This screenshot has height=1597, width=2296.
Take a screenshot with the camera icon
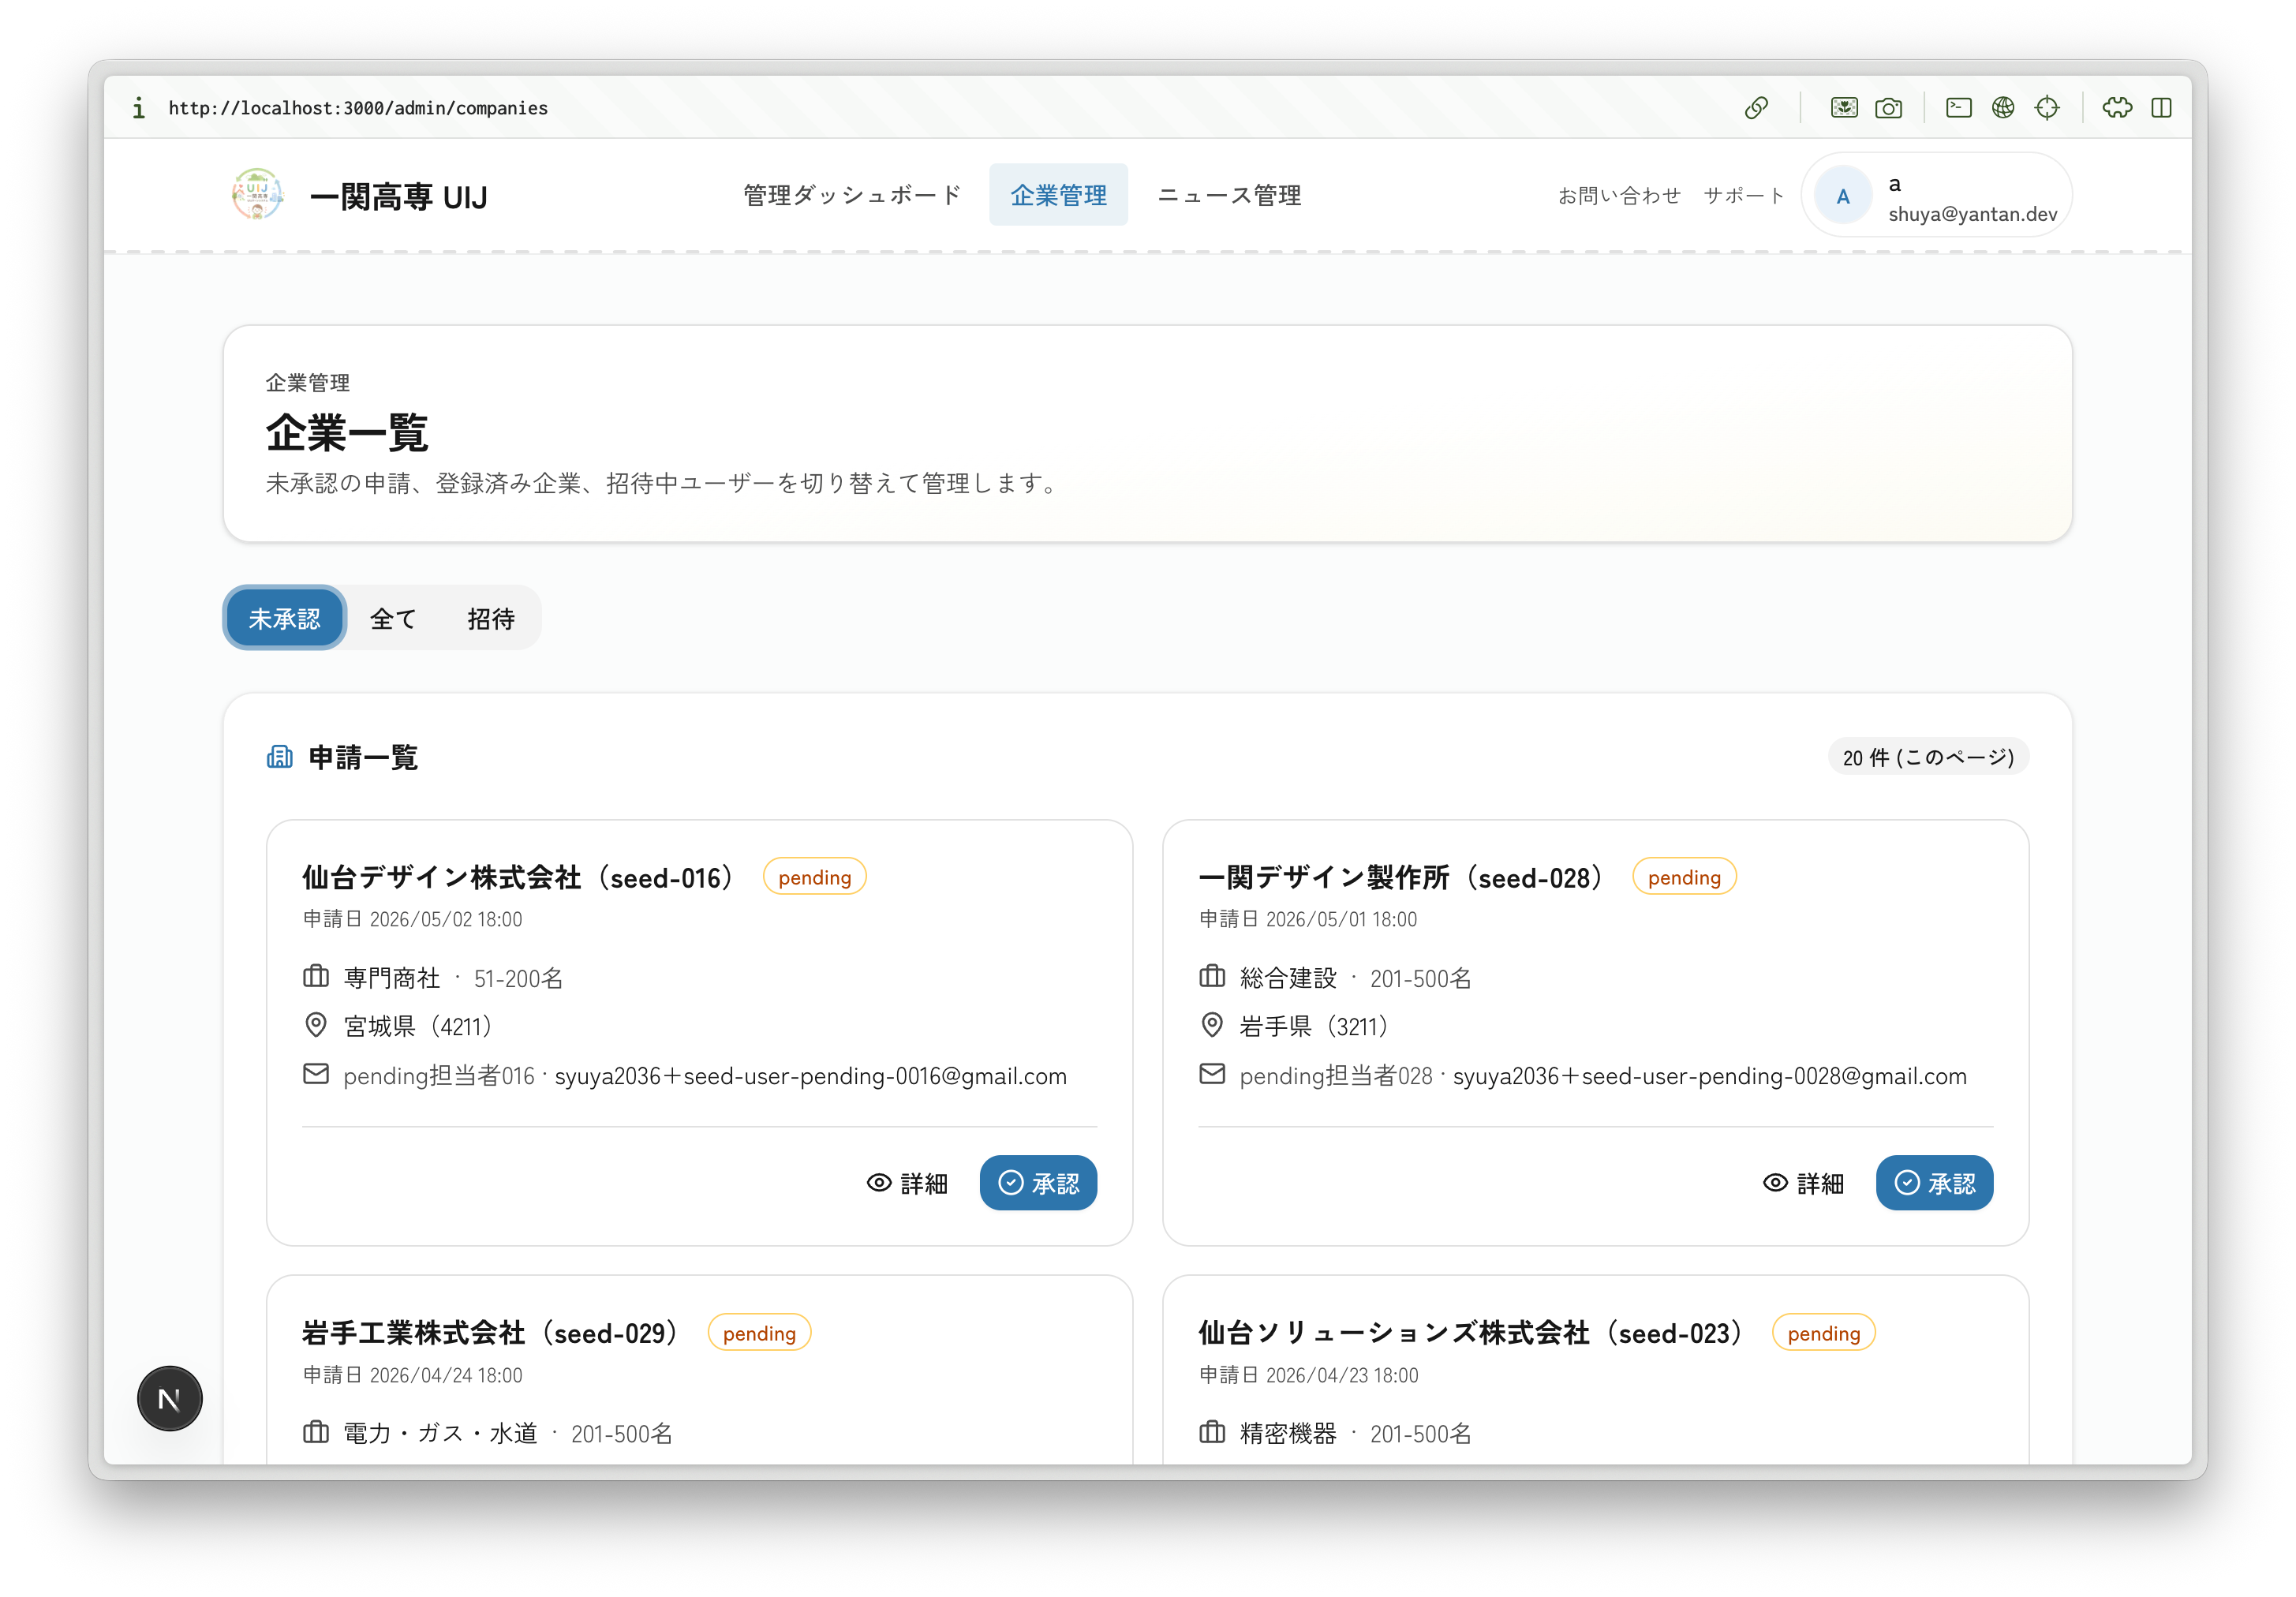(x=1888, y=108)
